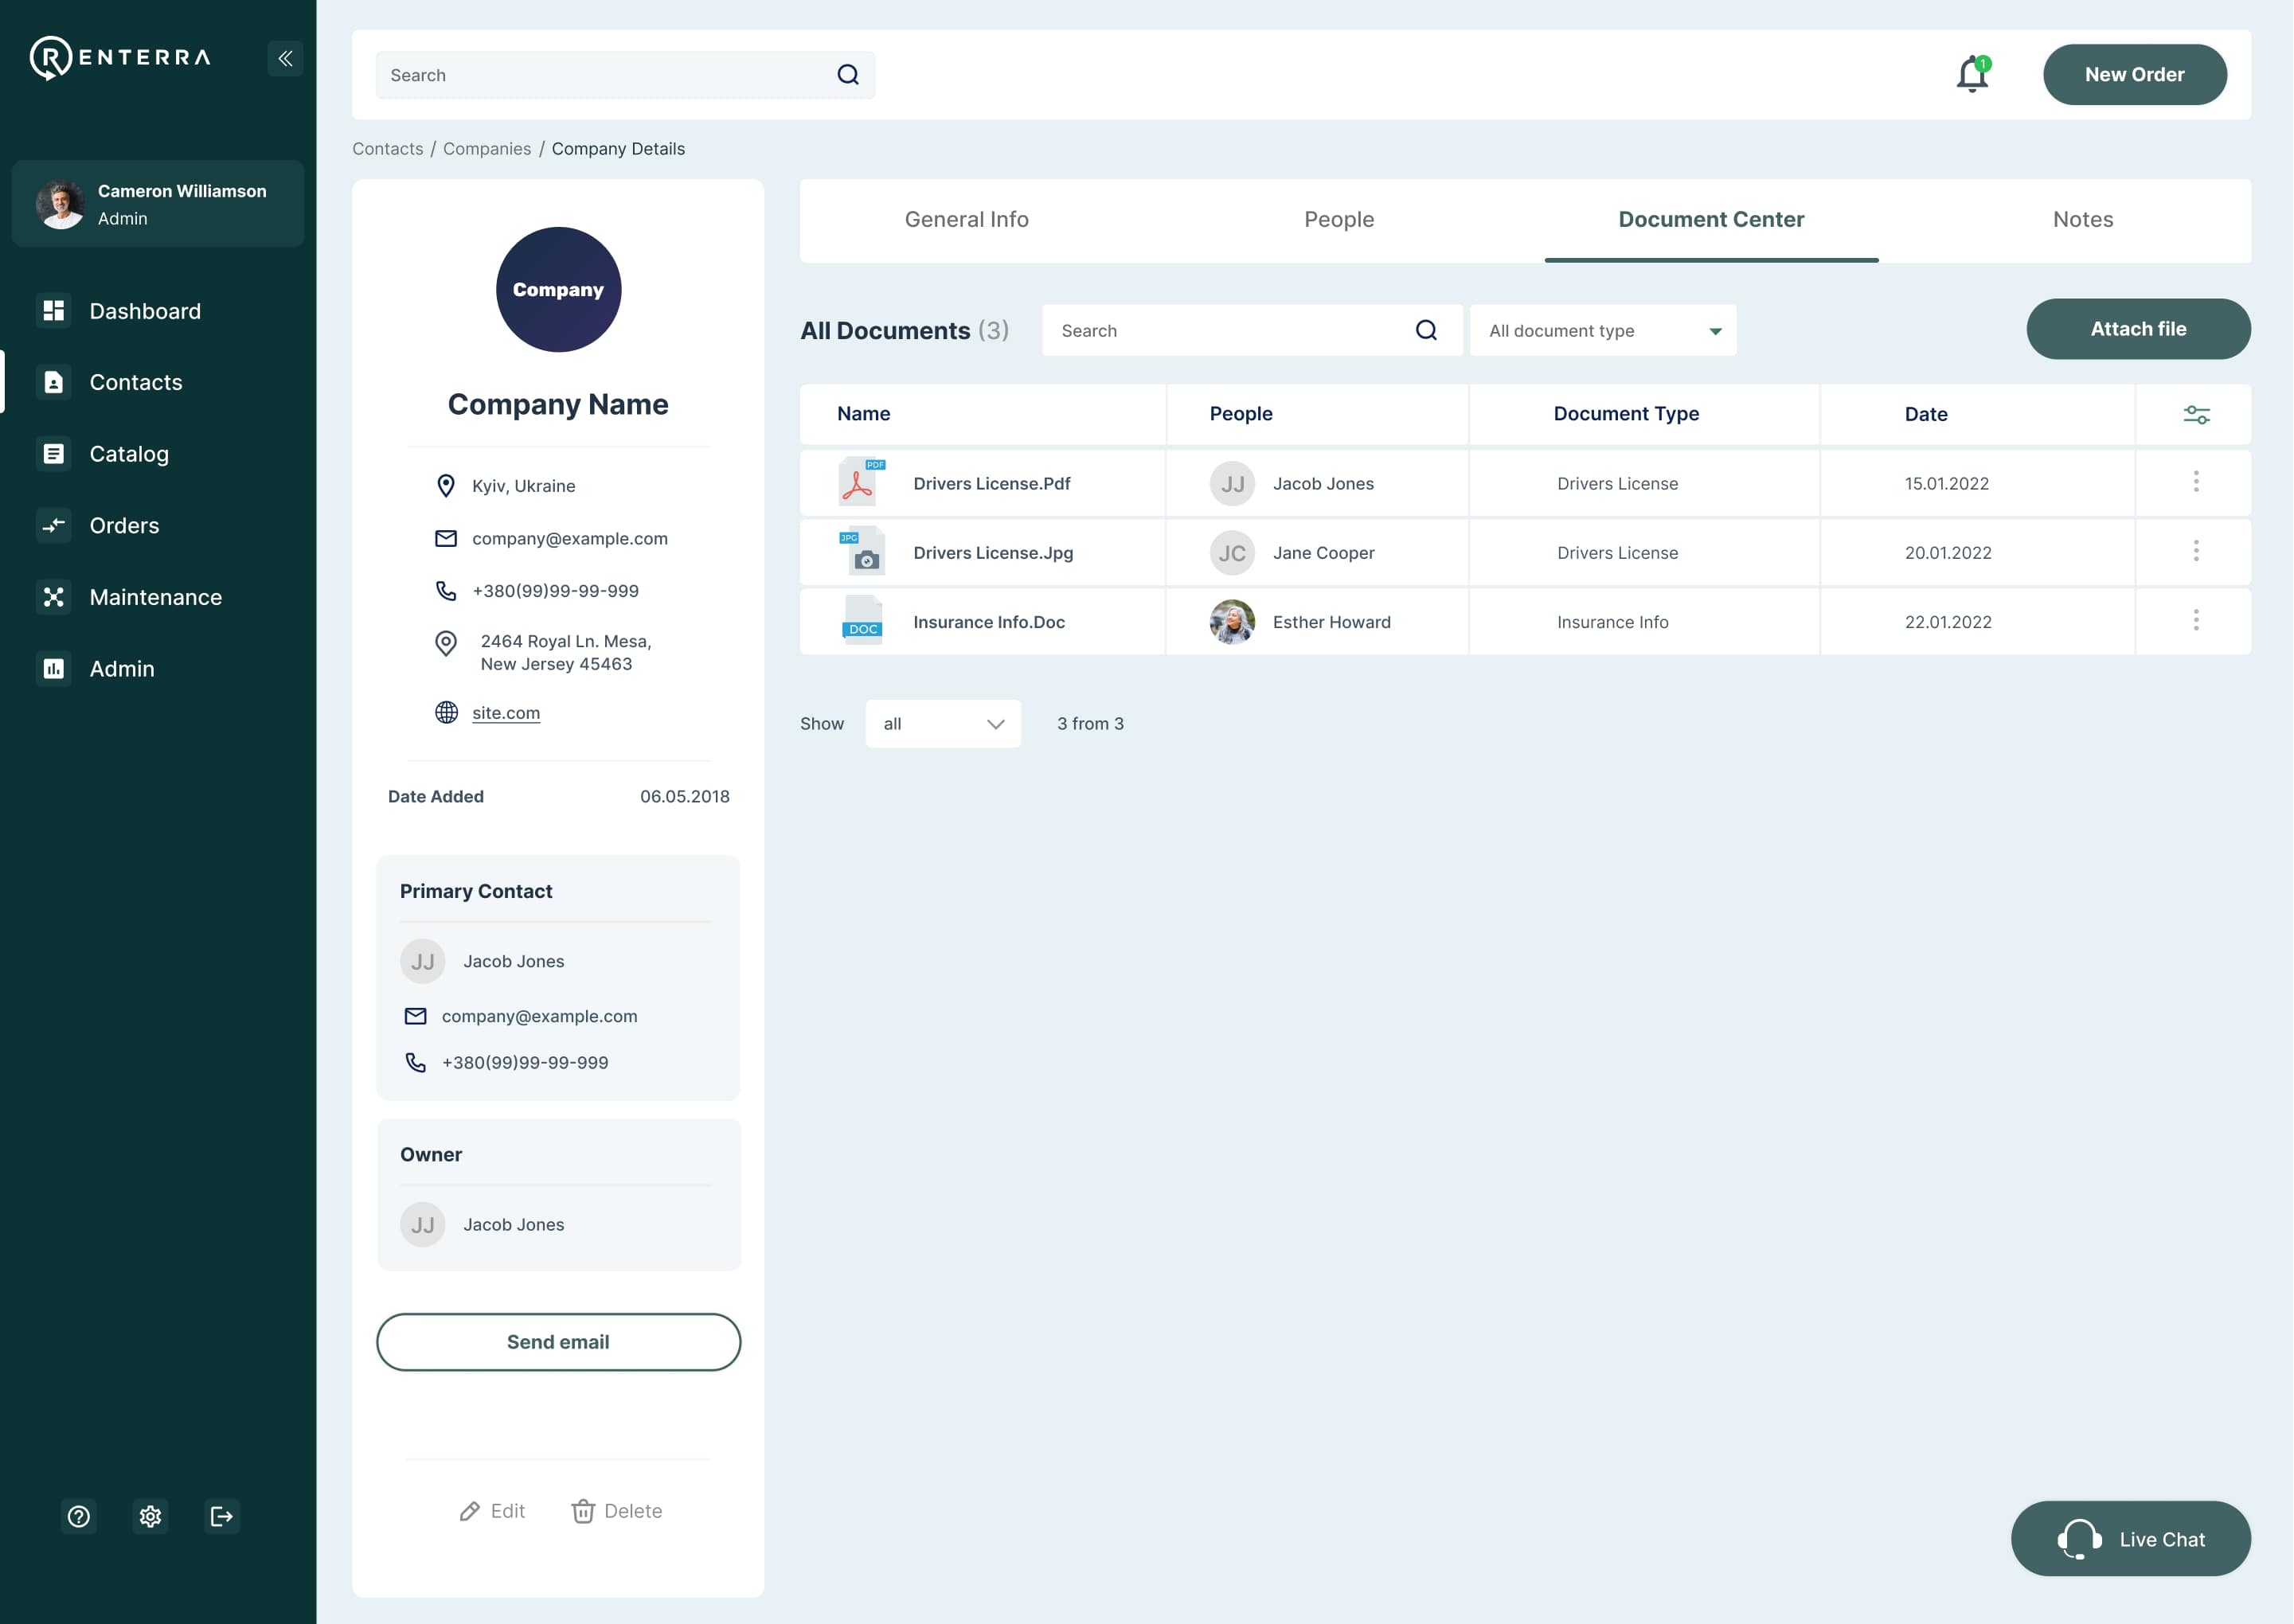The width and height of the screenshot is (2294, 1624).
Task: Open Contacts icon in sidebar
Action: point(54,382)
